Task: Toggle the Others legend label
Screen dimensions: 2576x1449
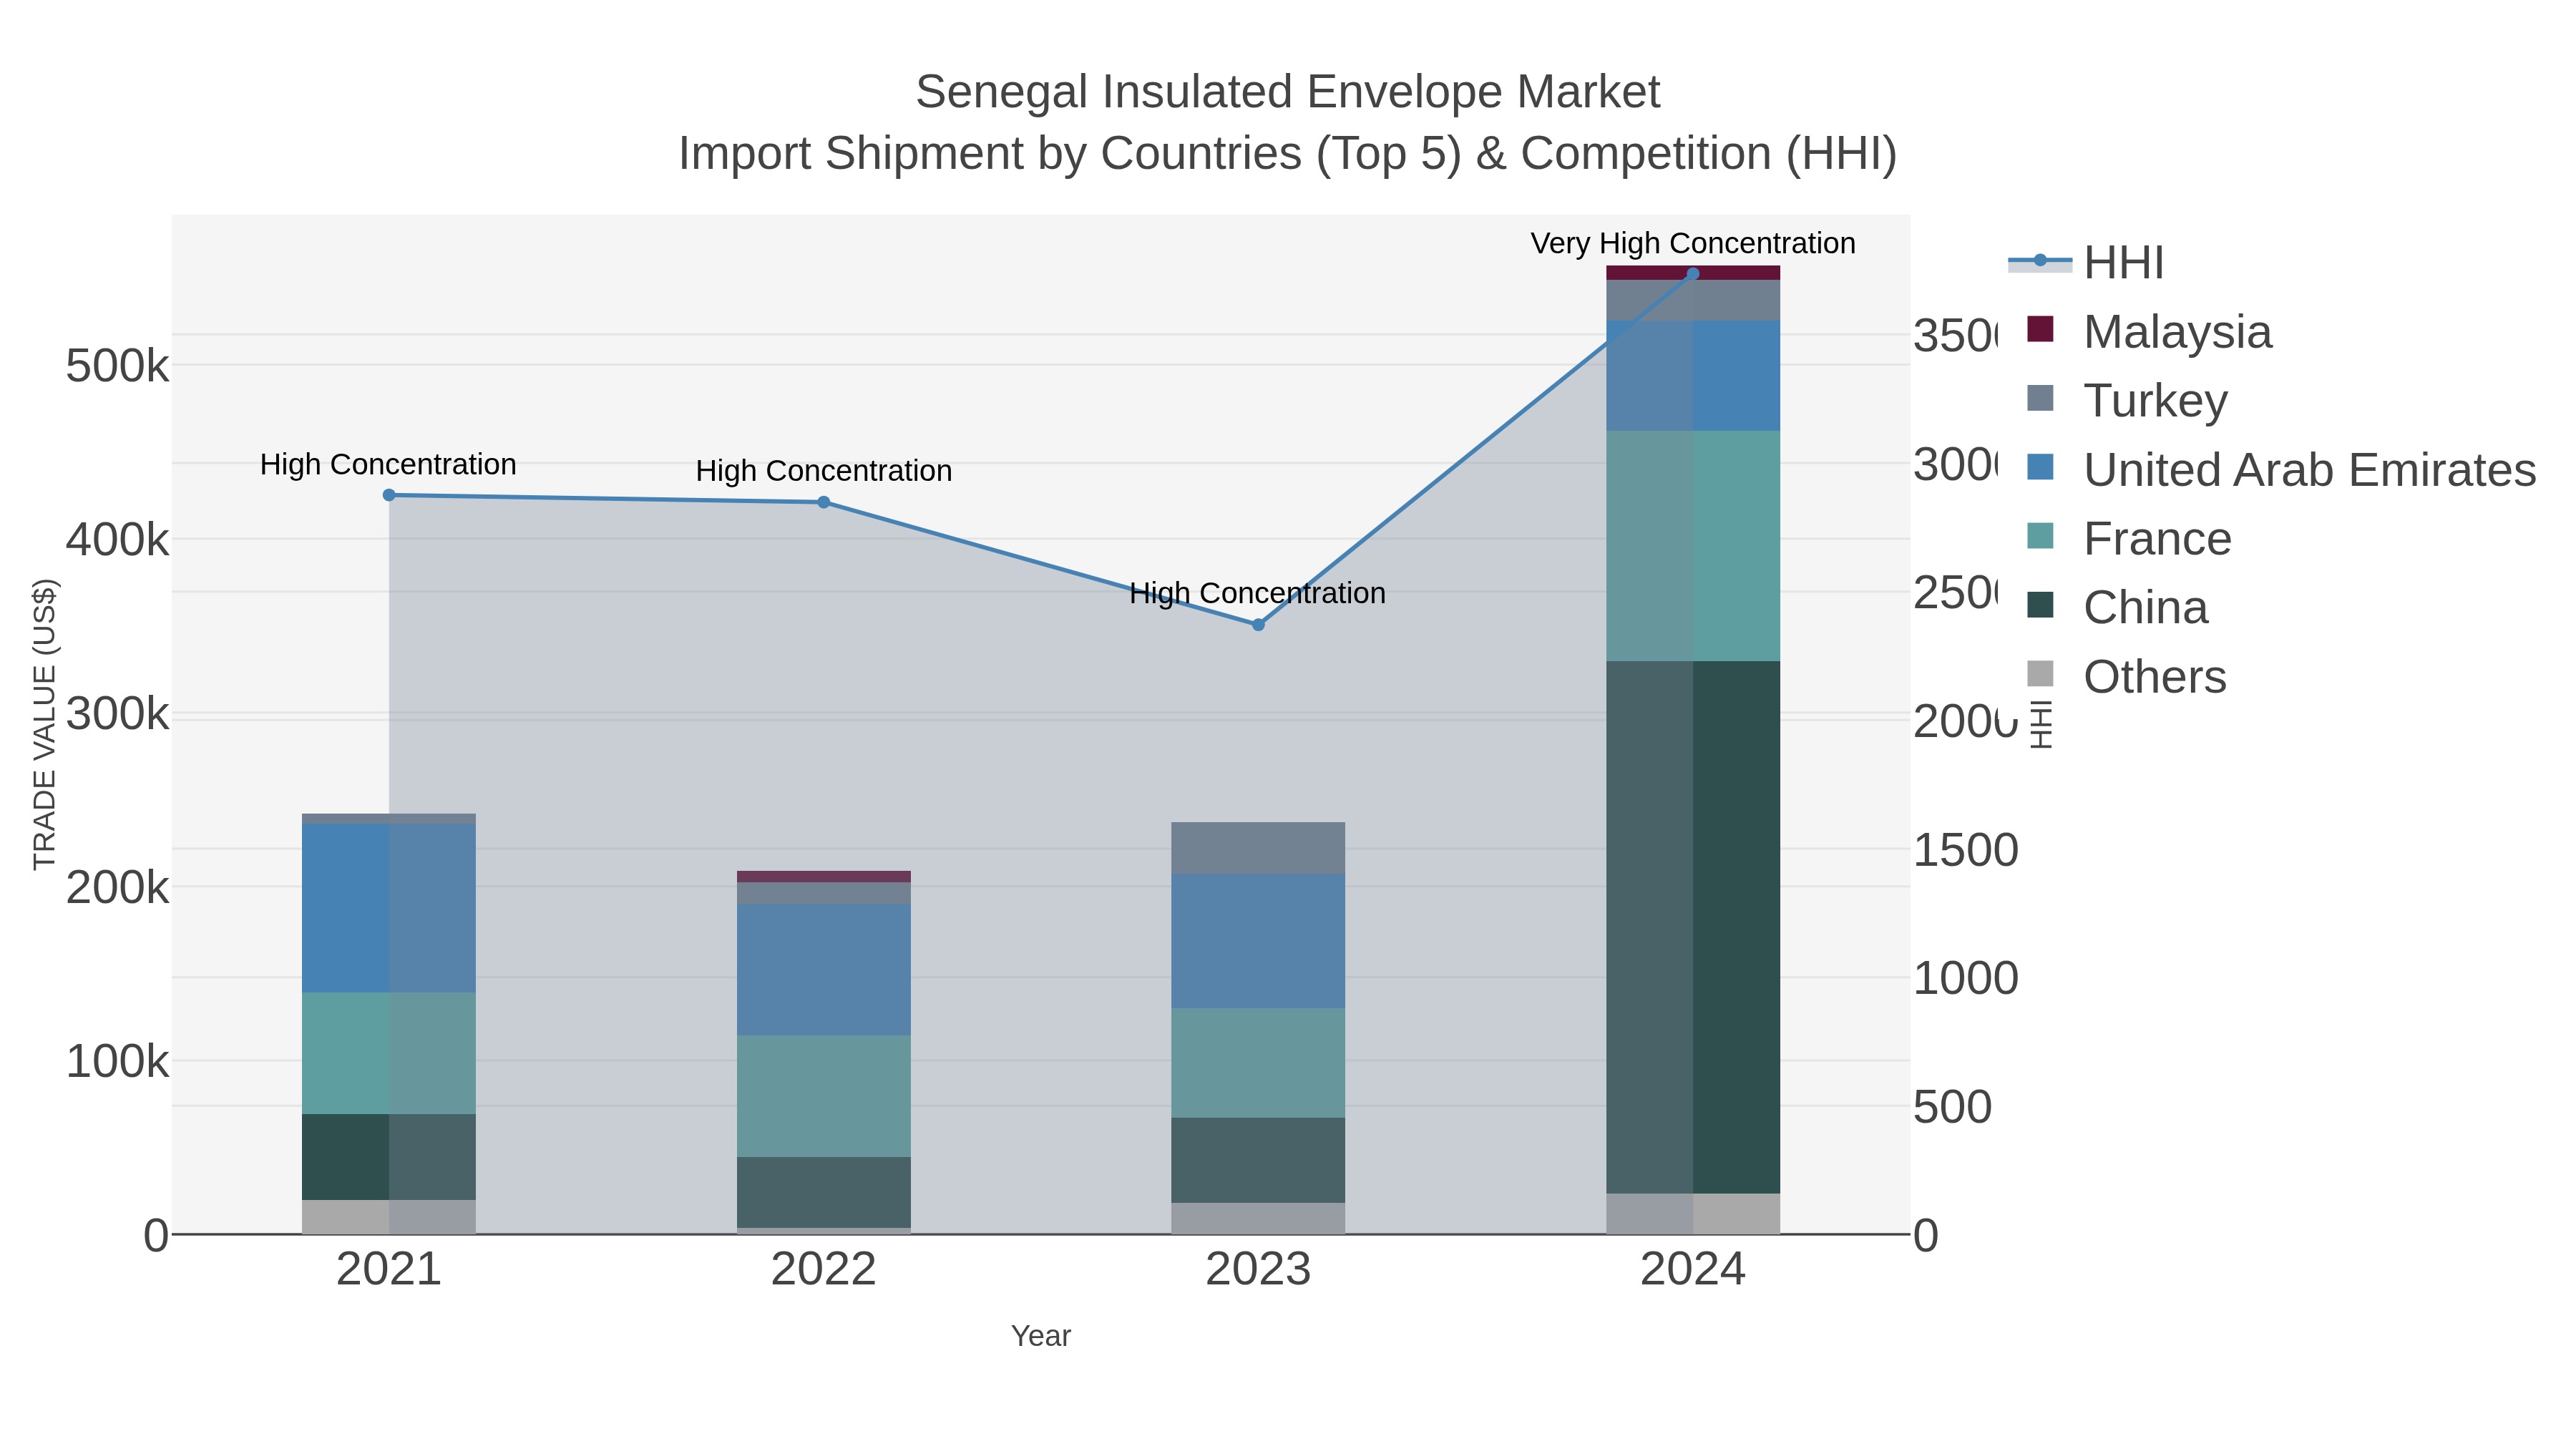Action: pos(2155,677)
